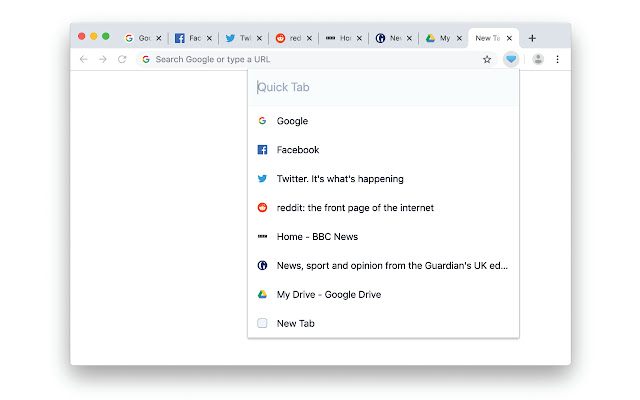Reload the page with the refresh icon
The height and width of the screenshot is (400, 640).
(x=122, y=59)
